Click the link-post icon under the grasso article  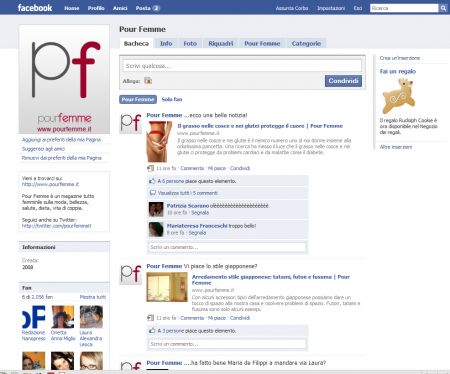coord(151,168)
